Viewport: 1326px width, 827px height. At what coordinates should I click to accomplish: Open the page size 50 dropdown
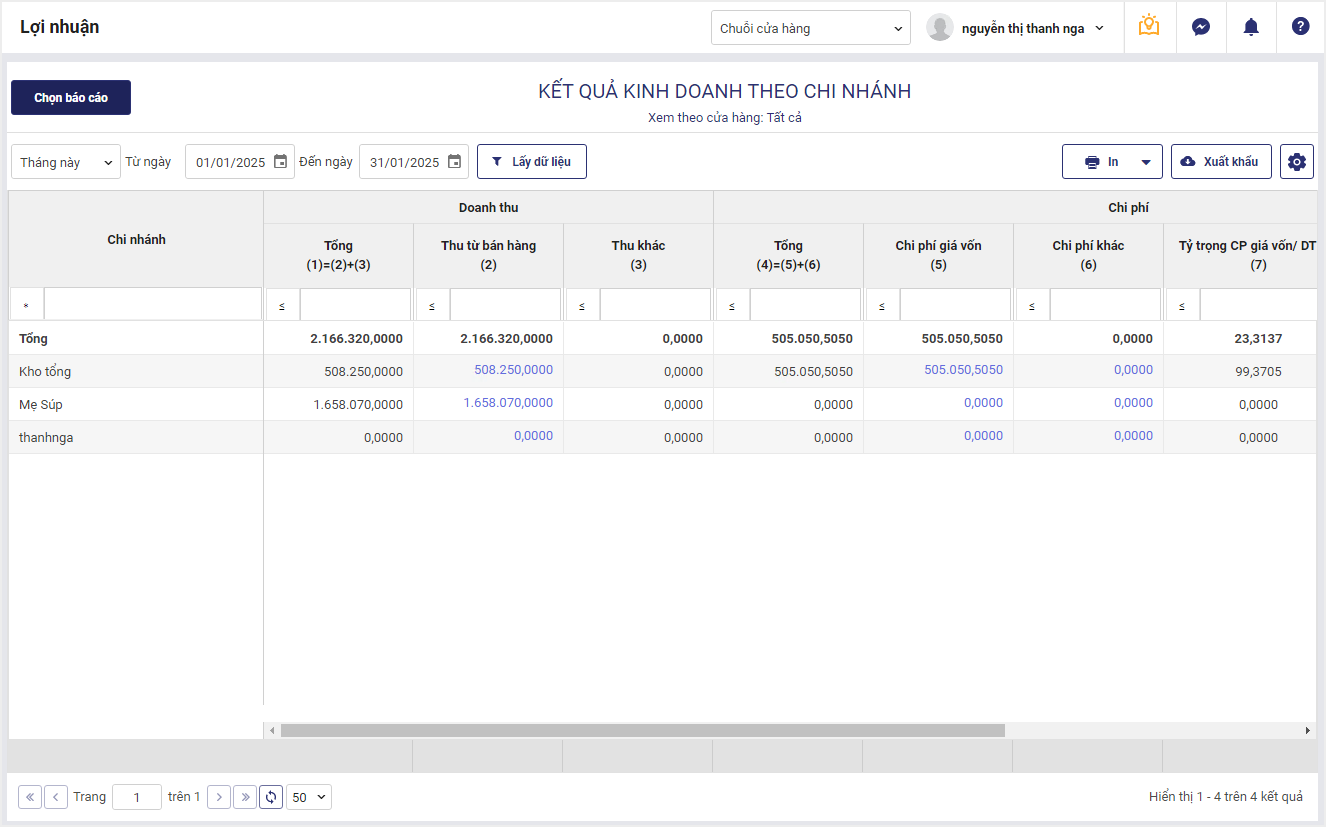click(308, 797)
